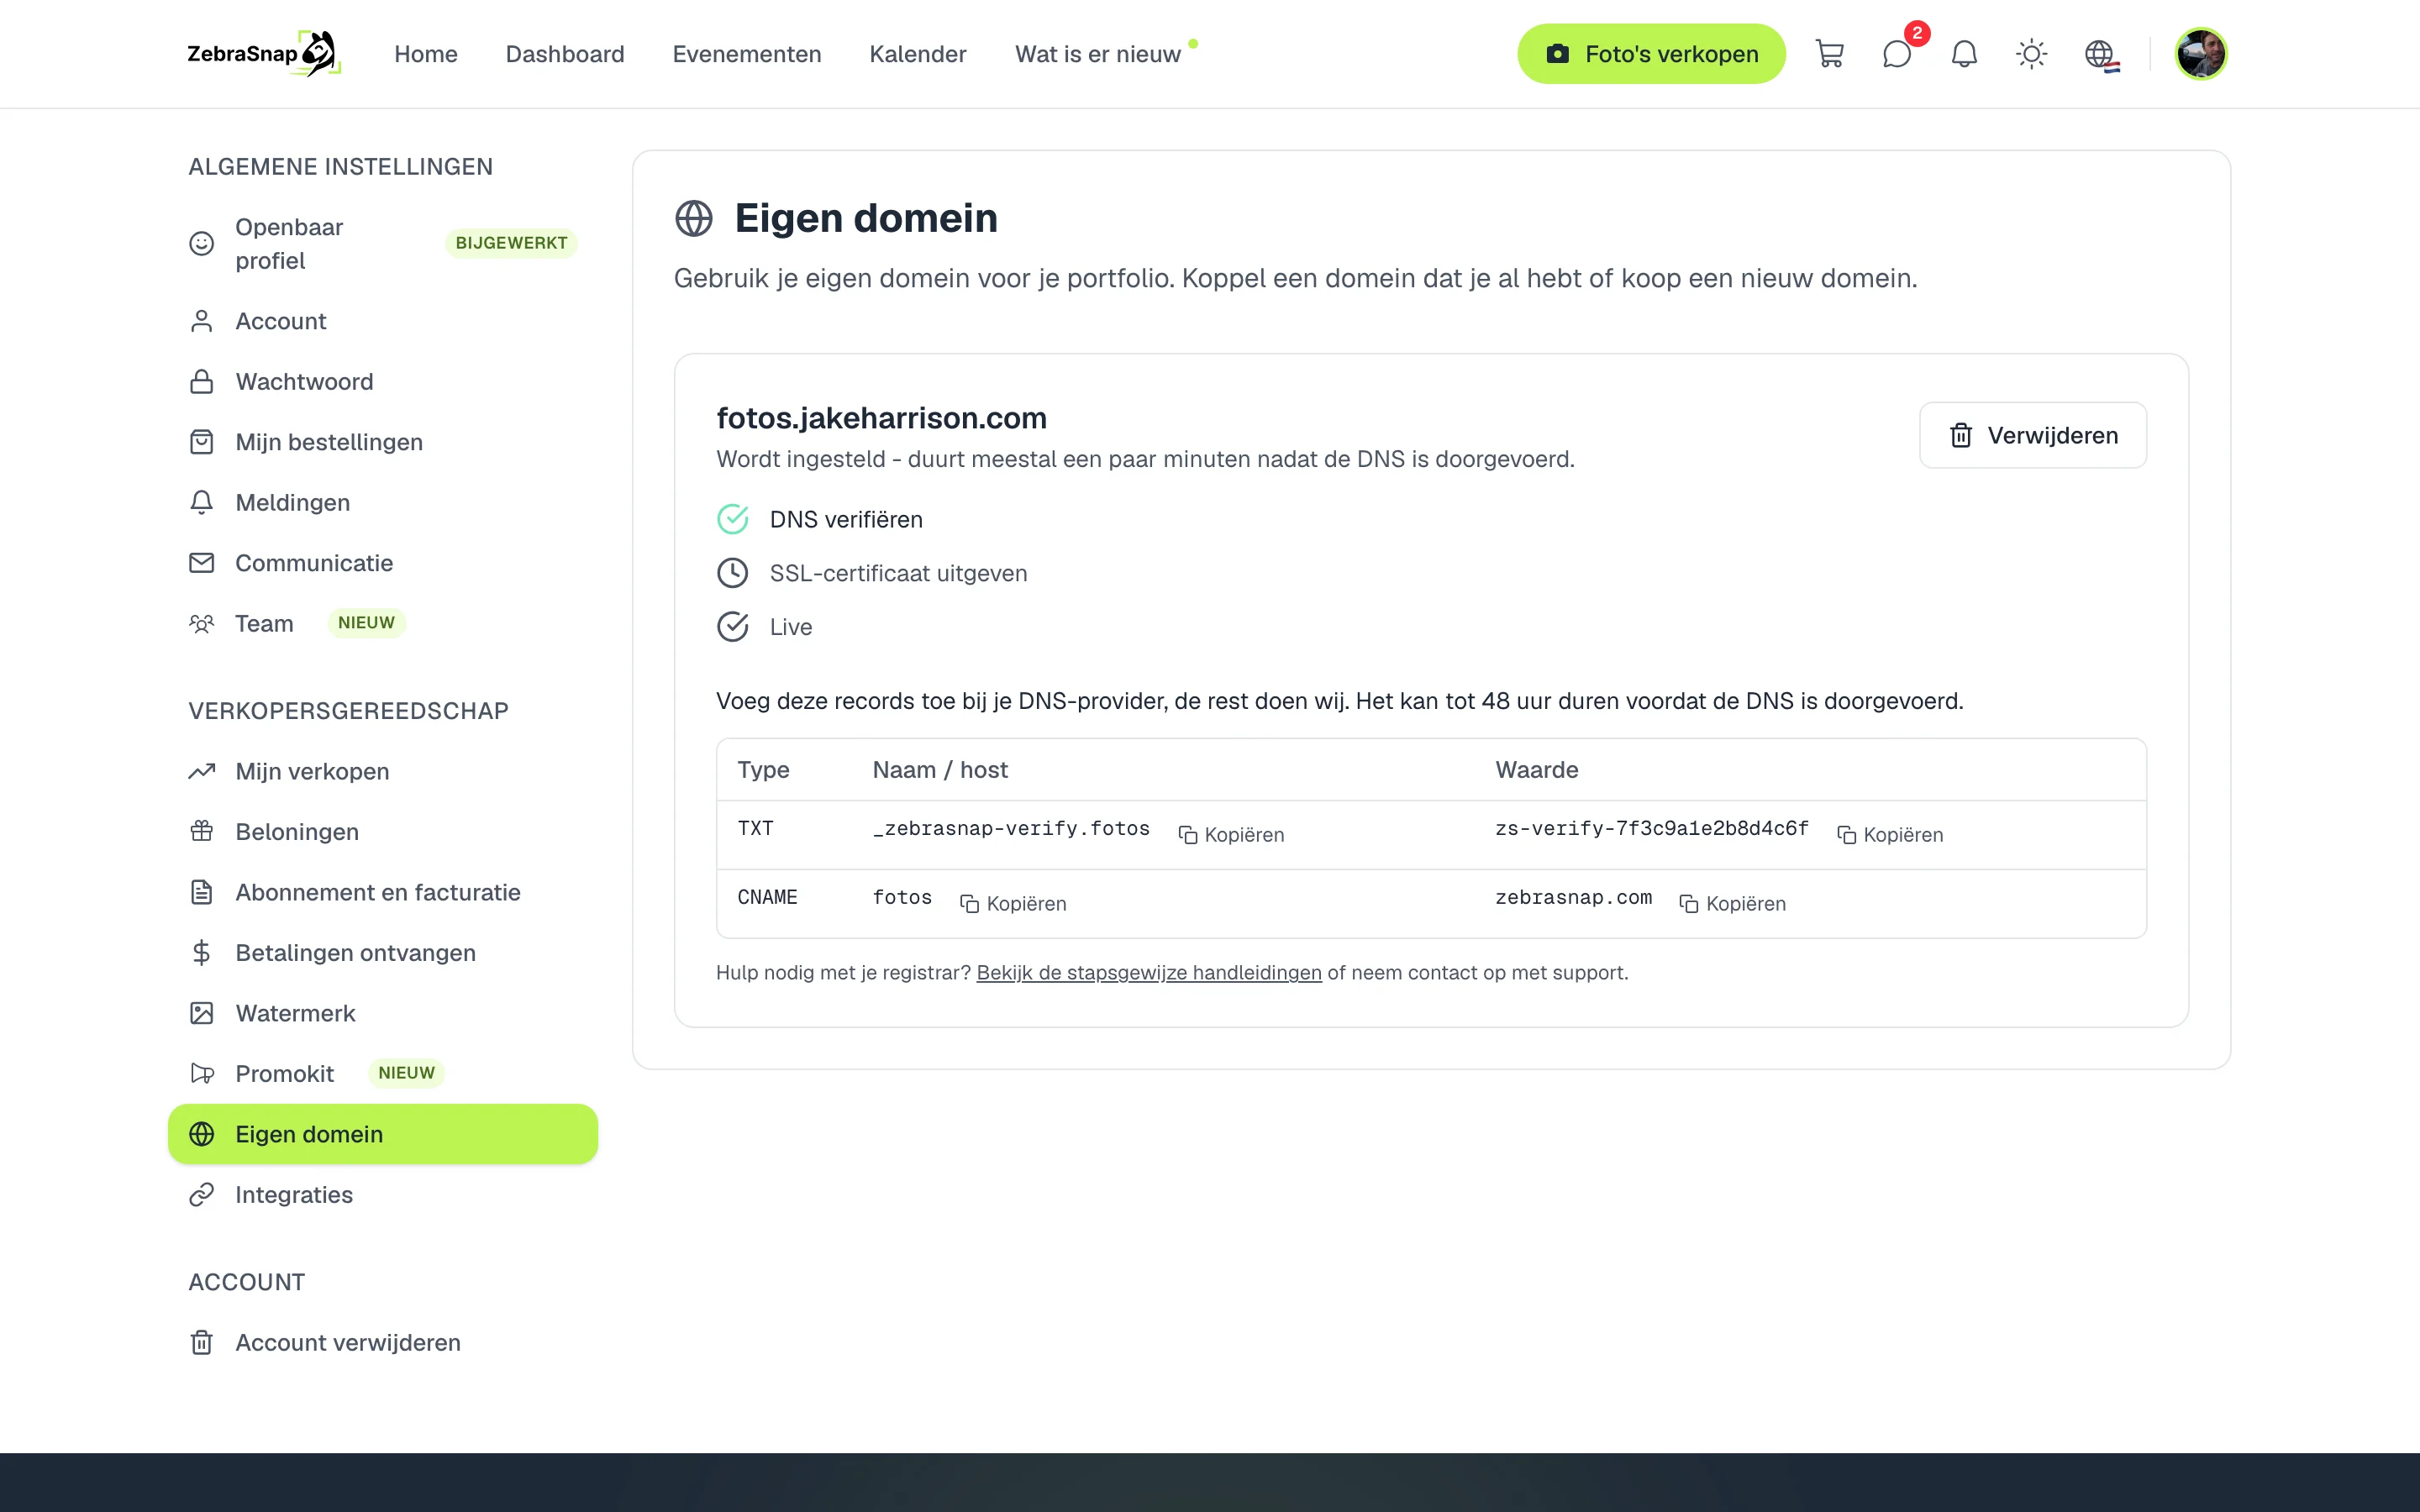Copy the CNAME host fotos
The width and height of the screenshot is (2420, 1512).
click(1013, 904)
